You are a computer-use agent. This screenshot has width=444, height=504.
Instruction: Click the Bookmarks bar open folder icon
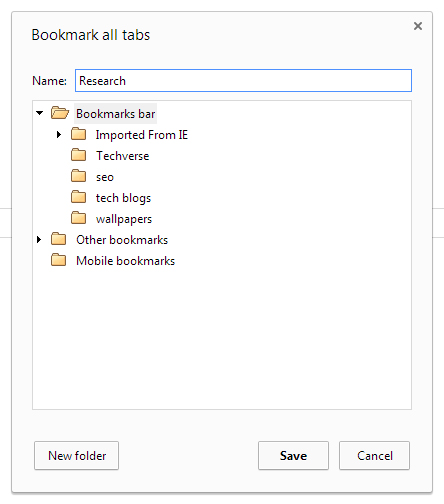60,113
